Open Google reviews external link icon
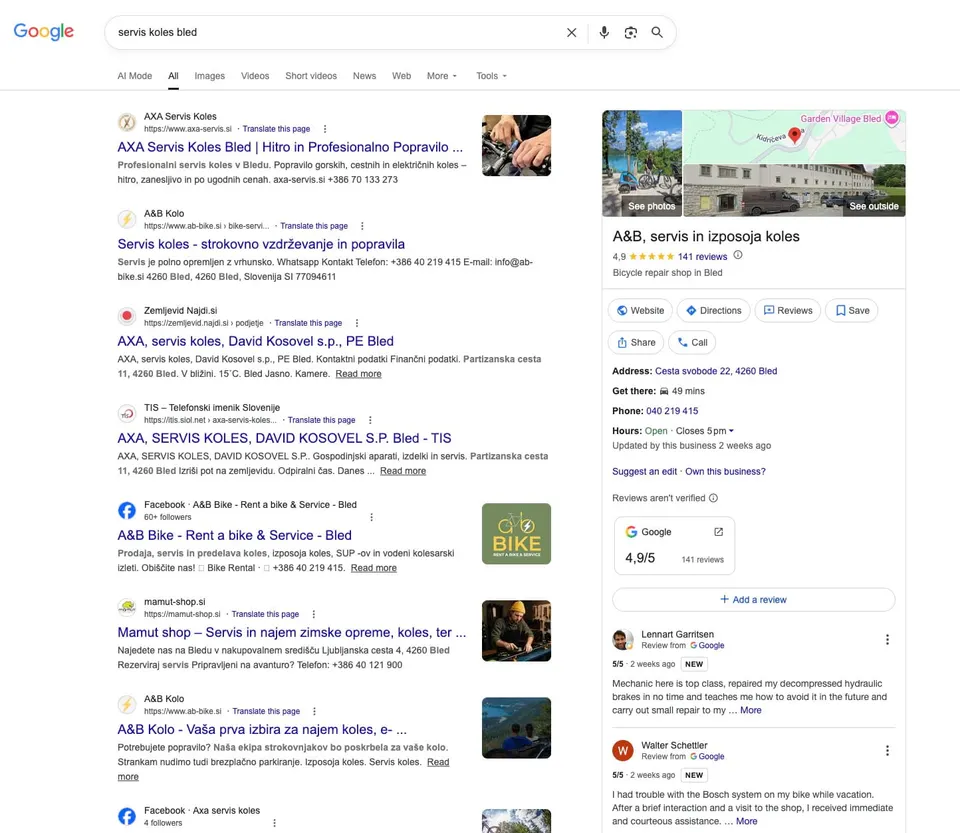This screenshot has height=833, width=960. [x=719, y=532]
